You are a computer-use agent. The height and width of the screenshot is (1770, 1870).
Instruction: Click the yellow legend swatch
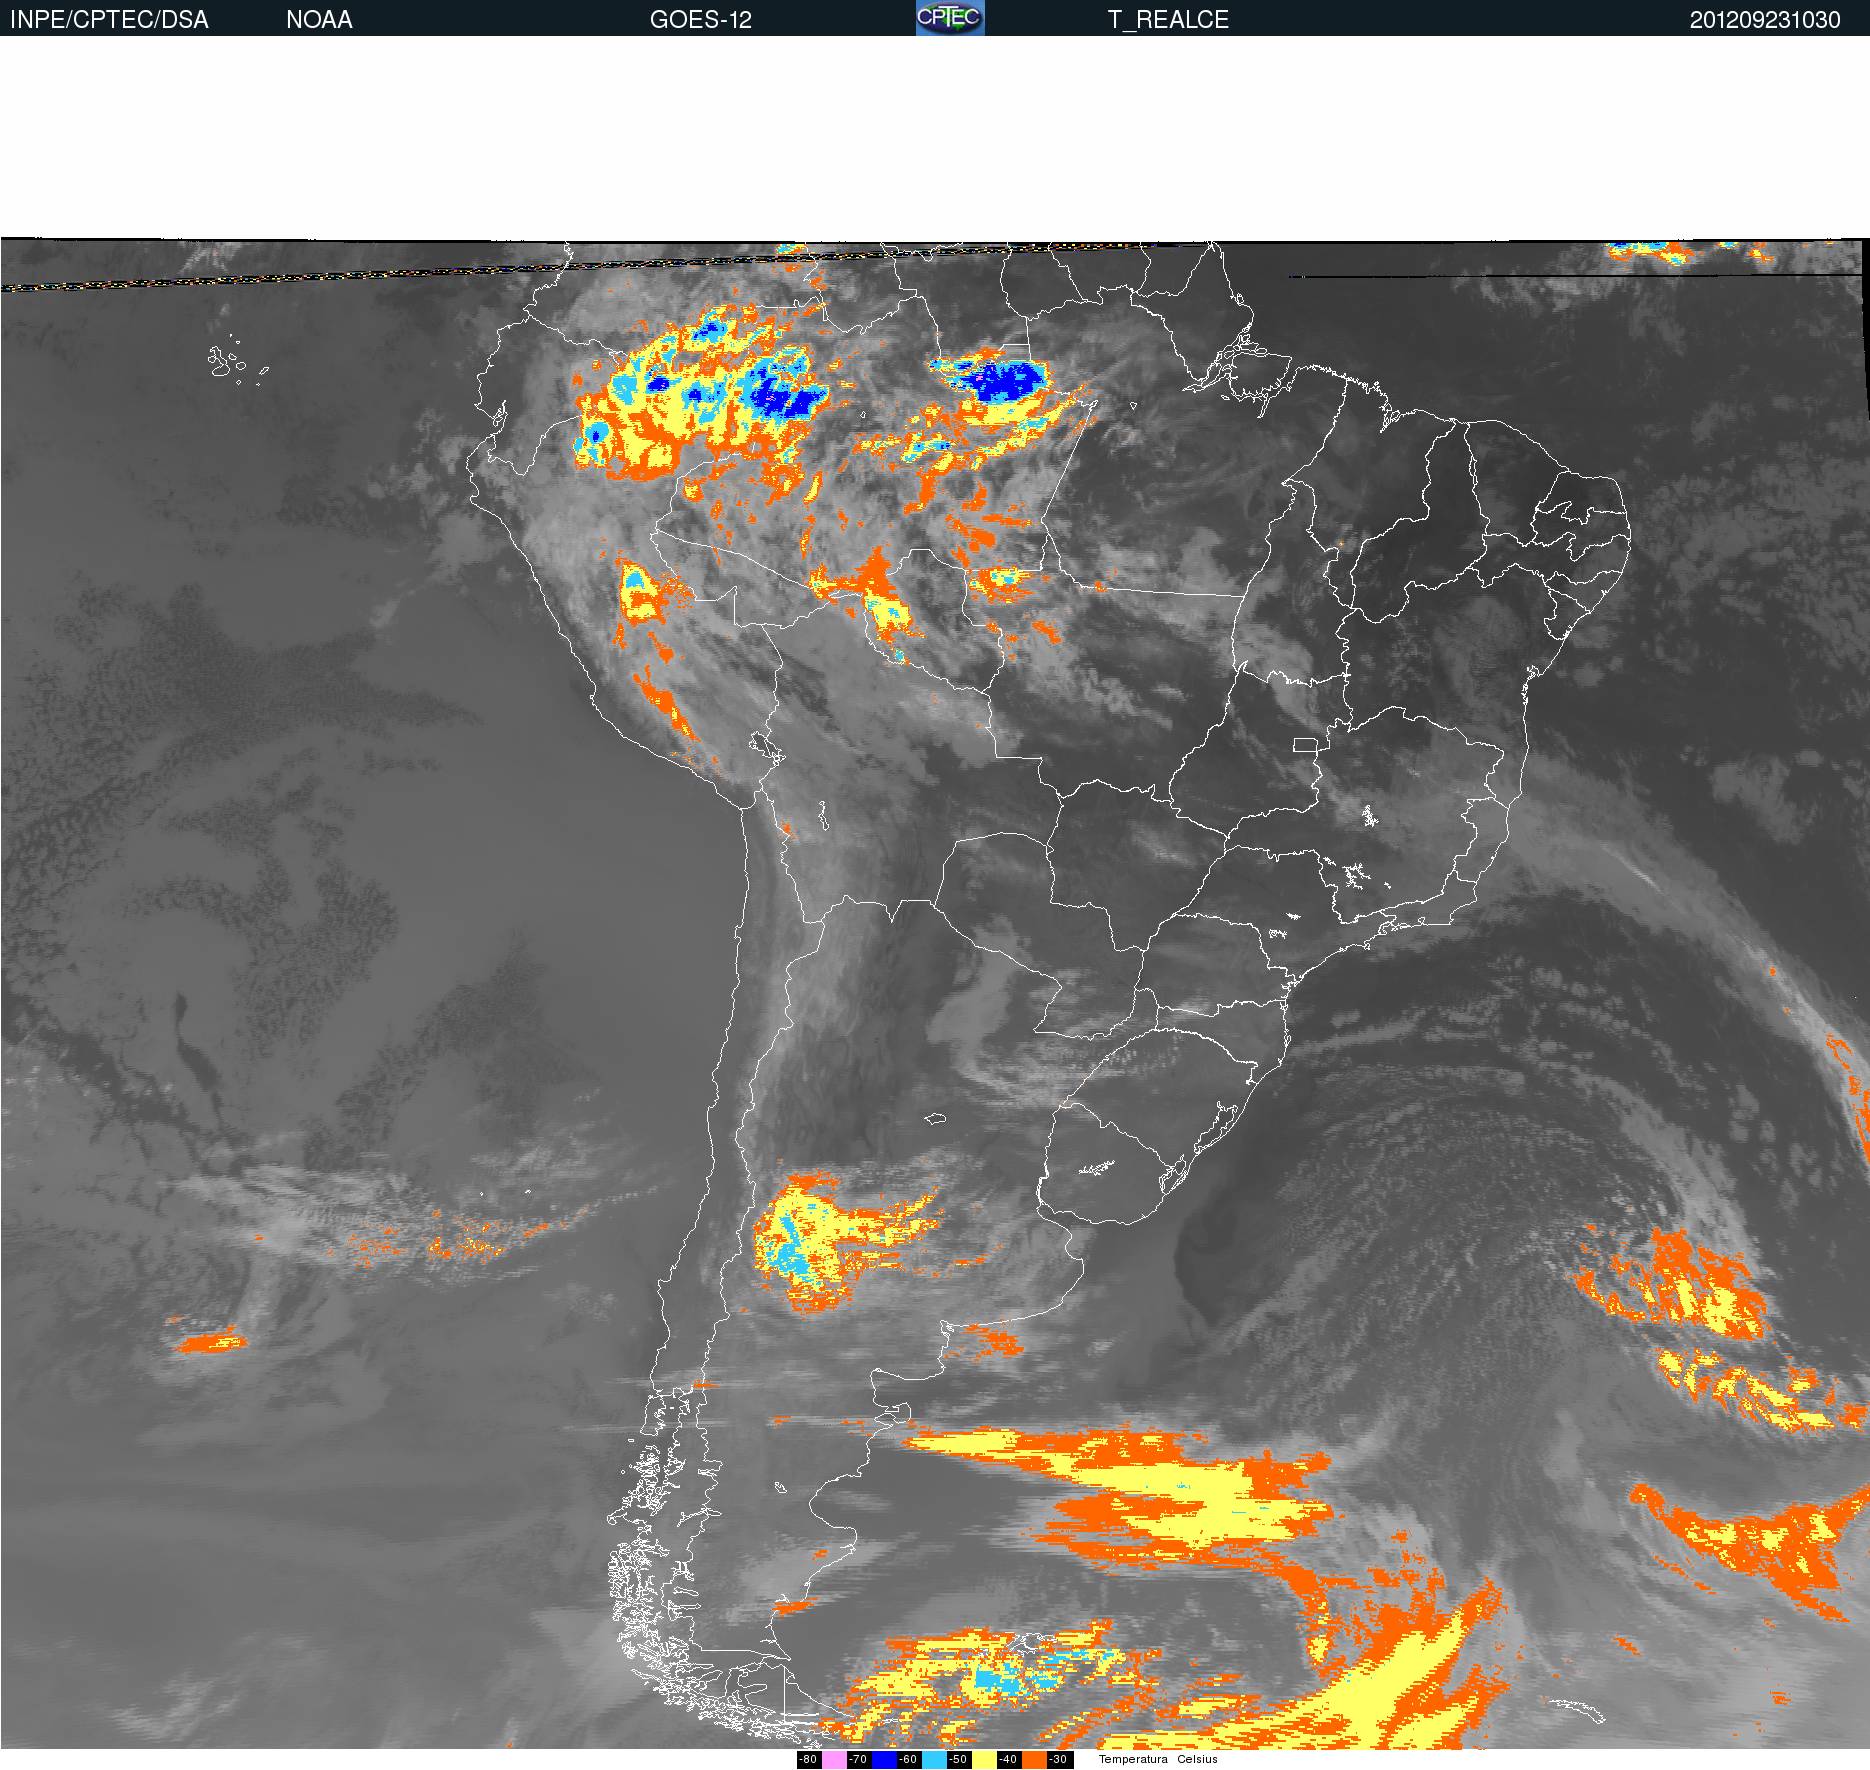click(x=984, y=1760)
